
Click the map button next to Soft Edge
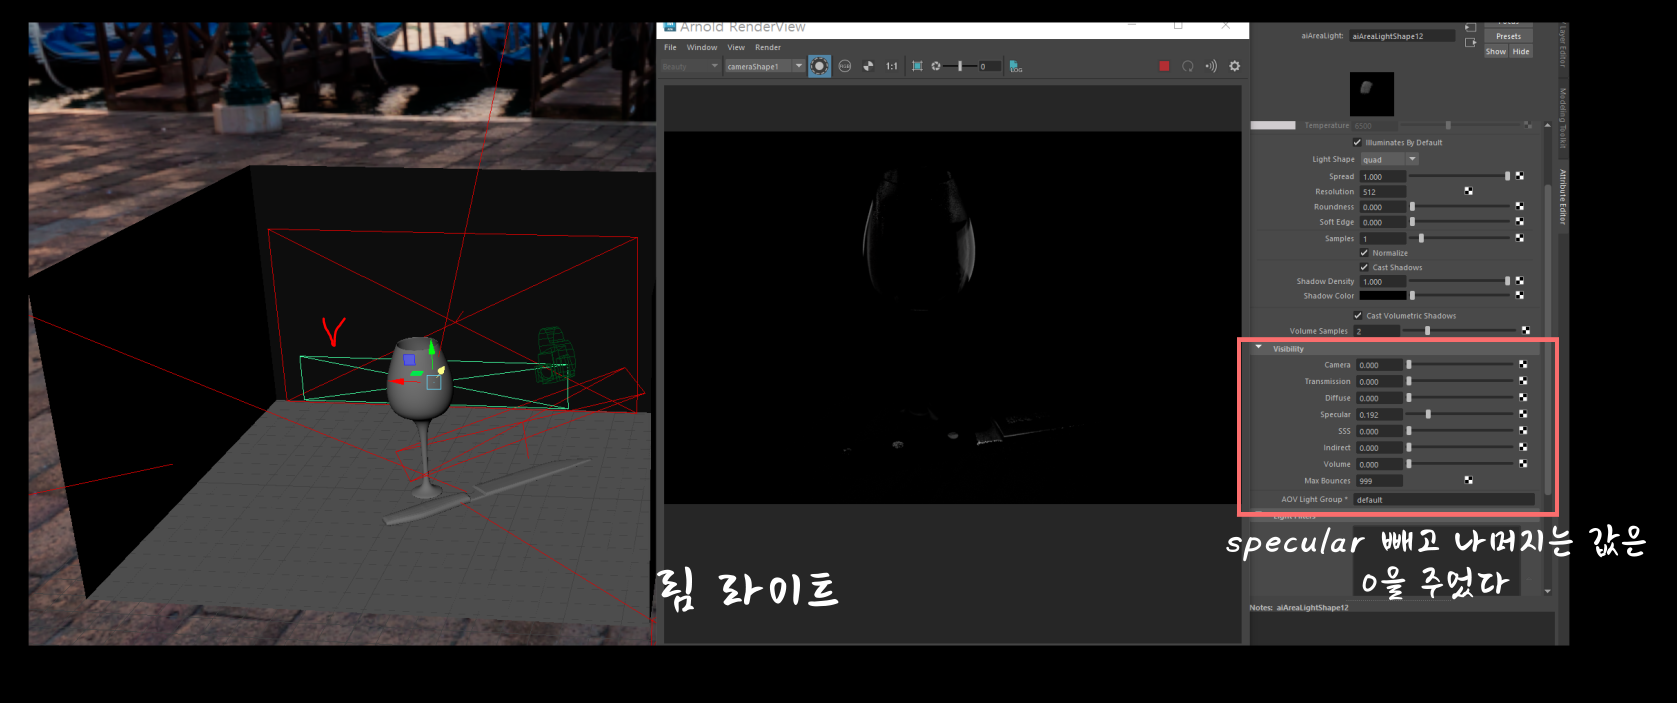tap(1520, 222)
